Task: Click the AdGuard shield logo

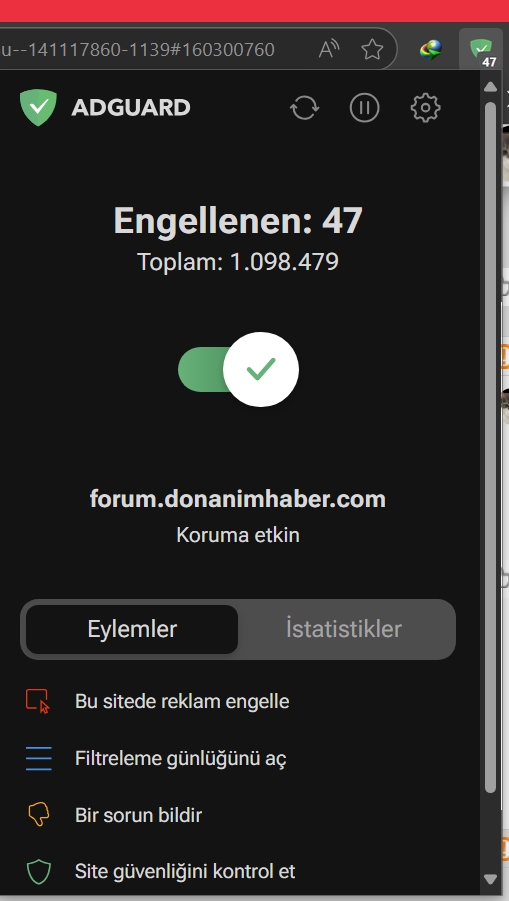Action: (38, 107)
